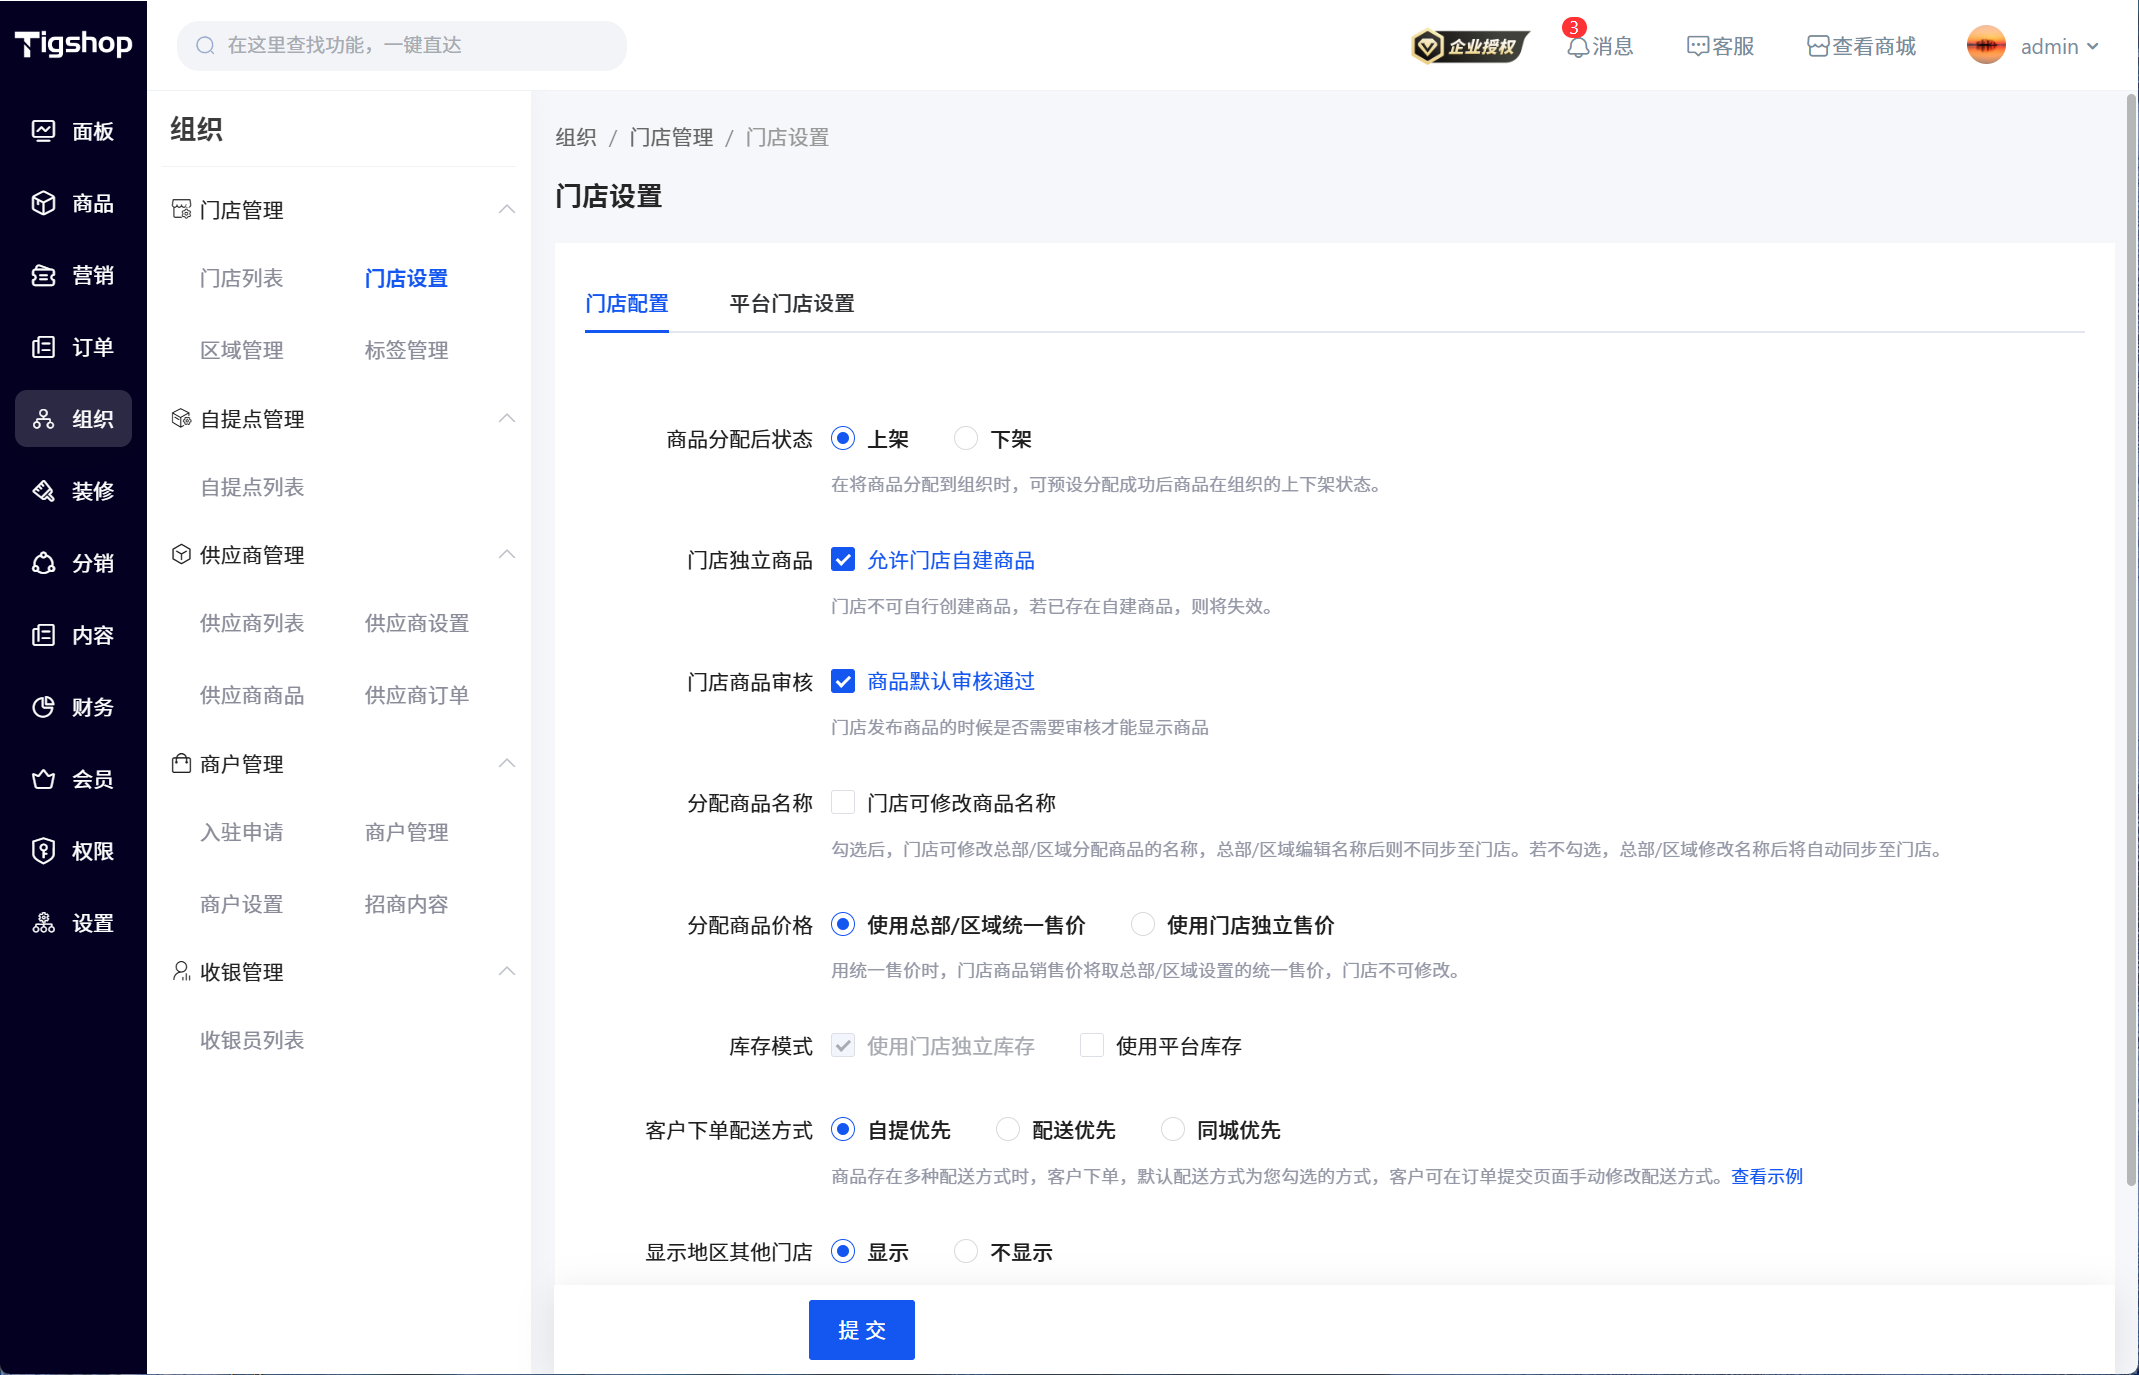Switch to 平台门店设置 tab
2139x1375 pixels.
(791, 304)
